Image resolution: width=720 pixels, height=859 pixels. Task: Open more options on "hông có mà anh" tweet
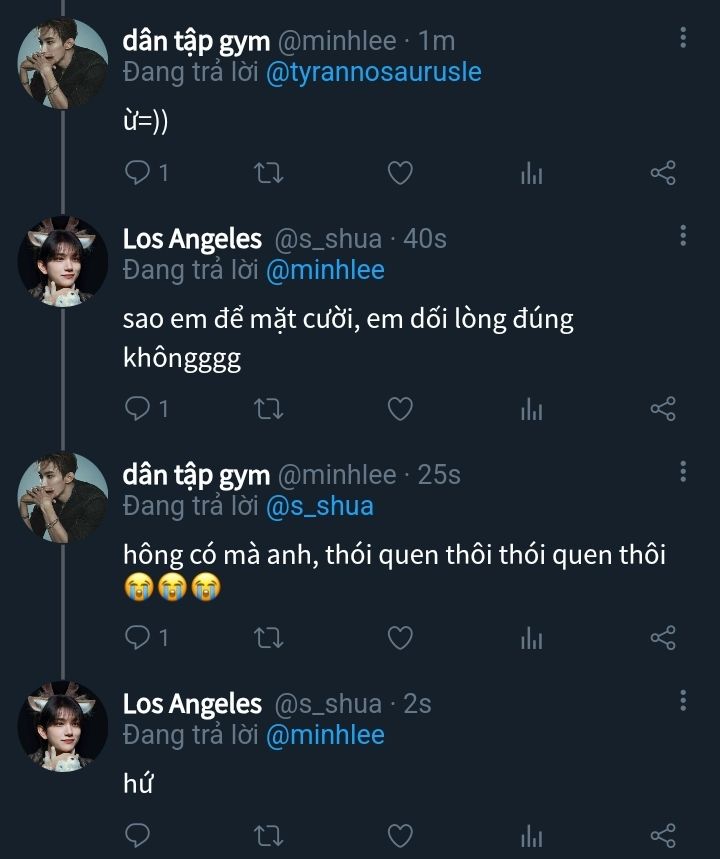(683, 472)
